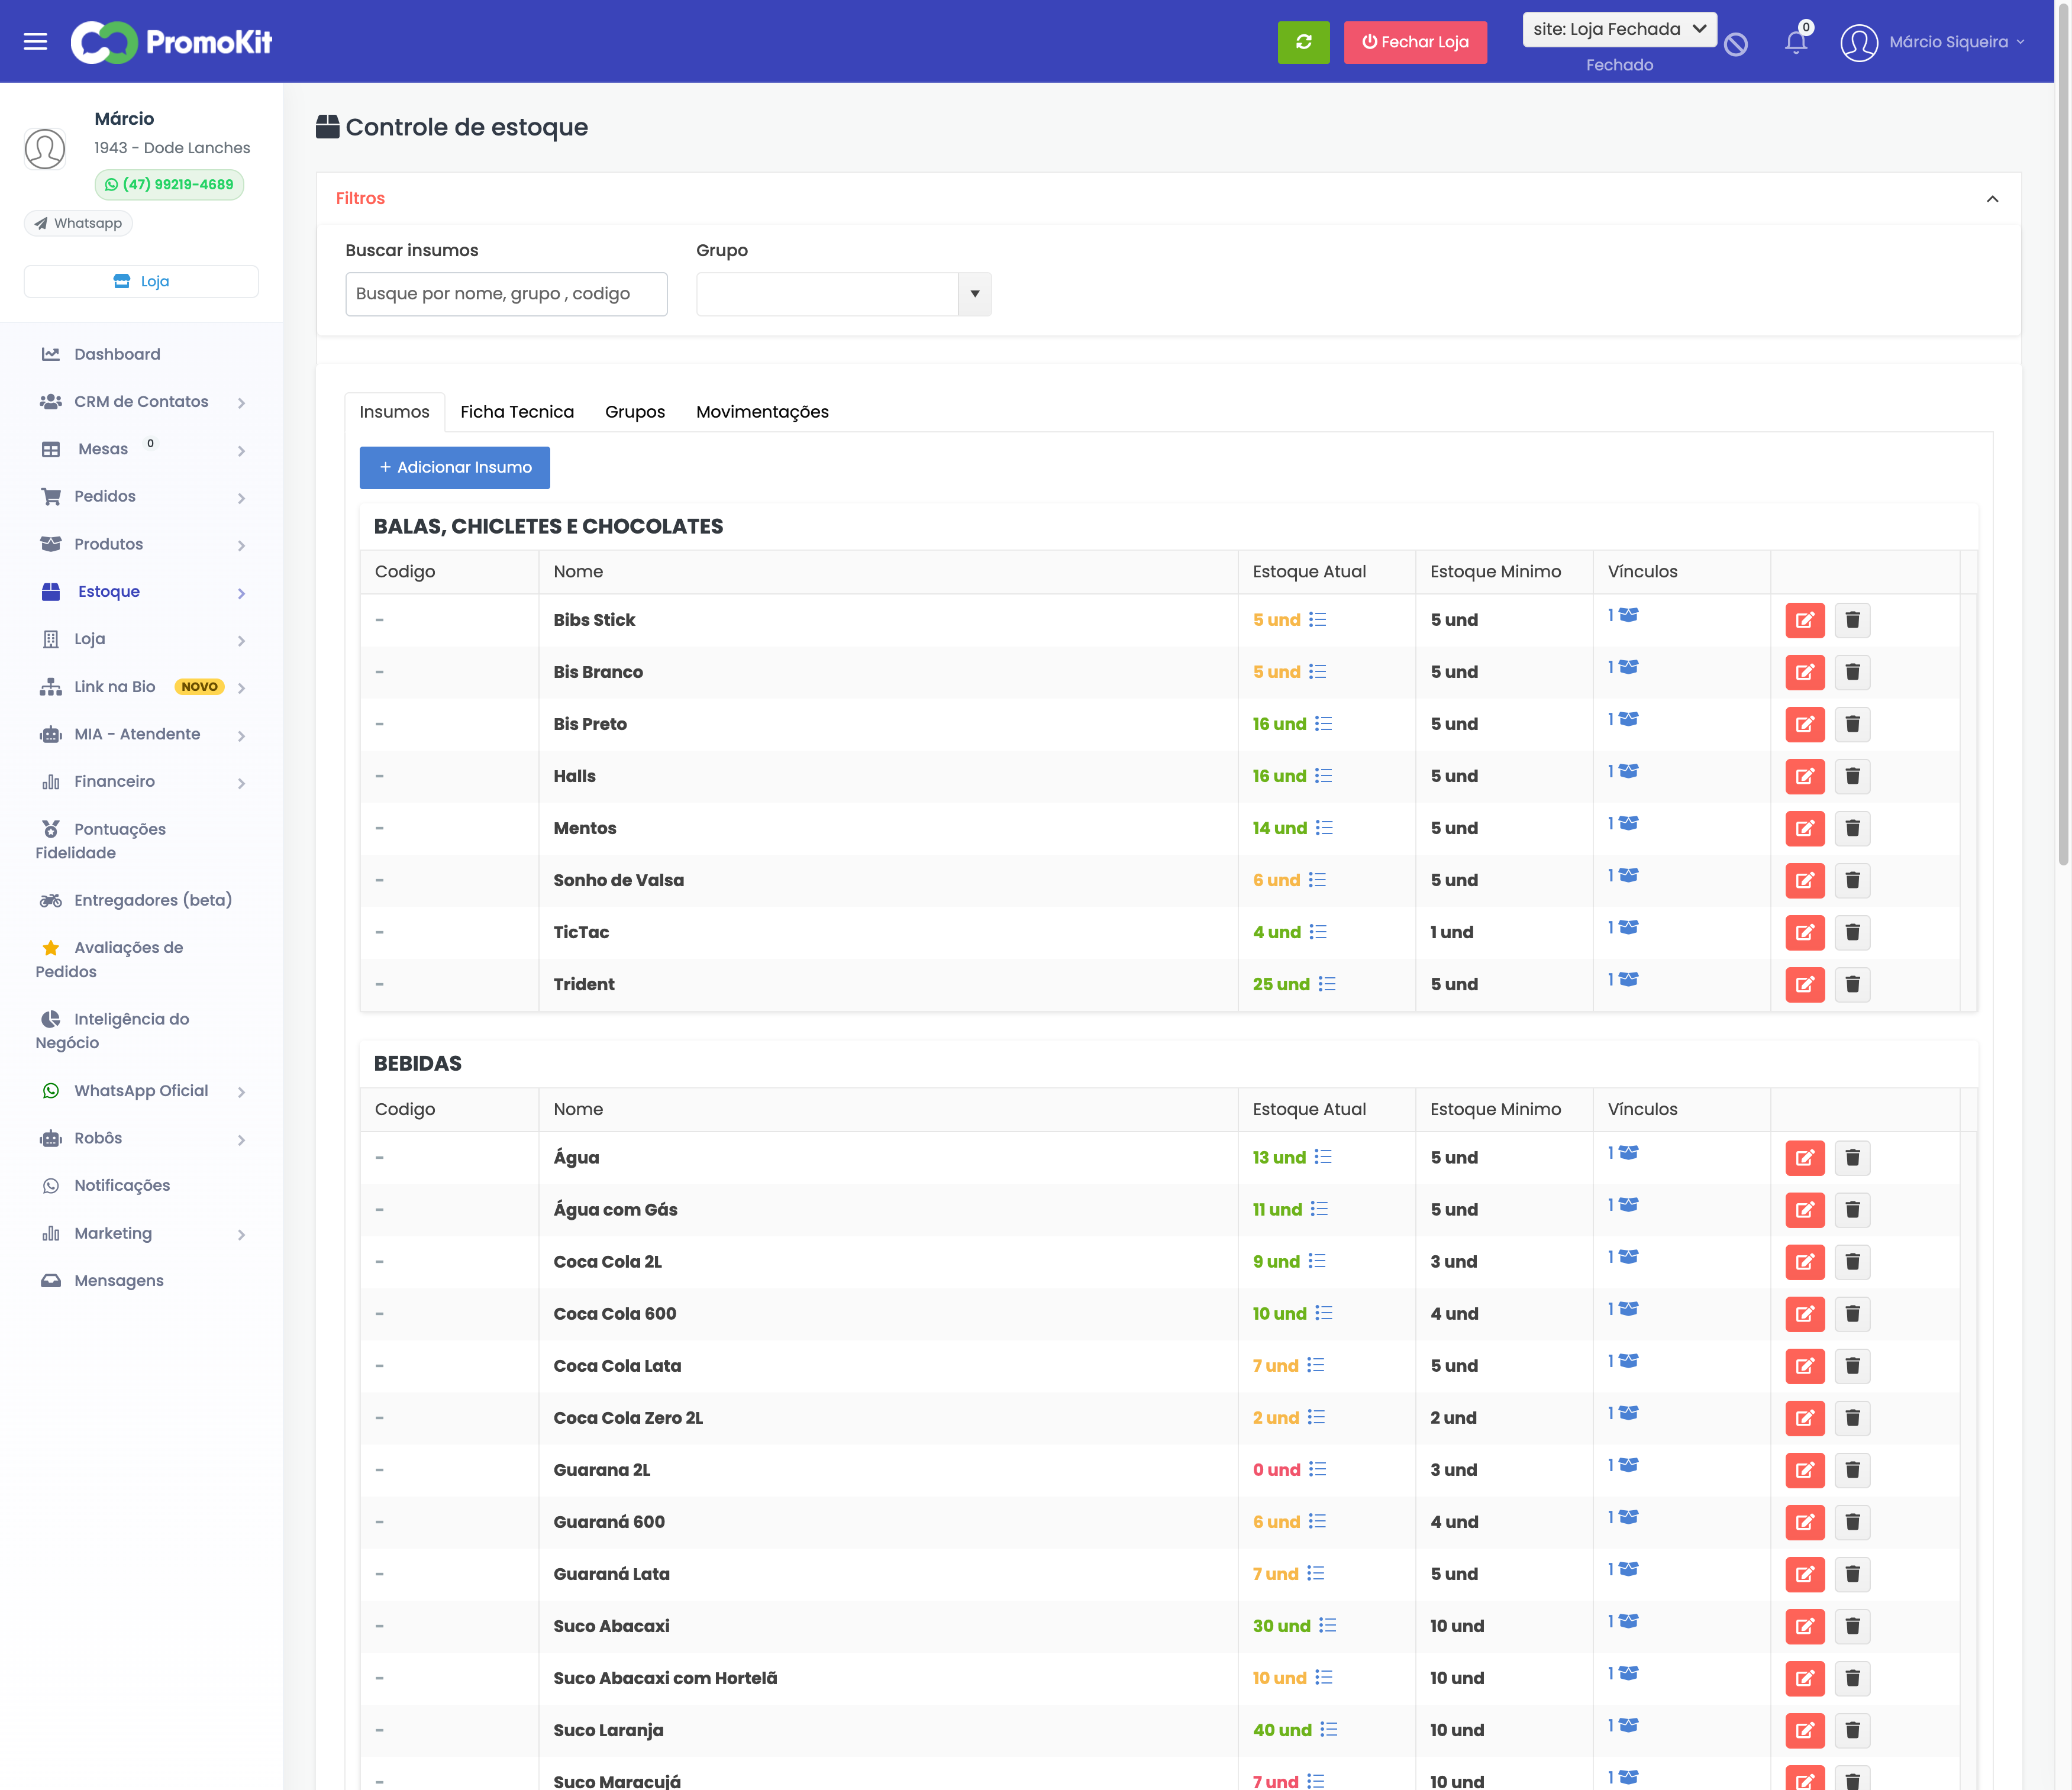
Task: Expand the MIA - Atendente menu
Action: point(142,734)
